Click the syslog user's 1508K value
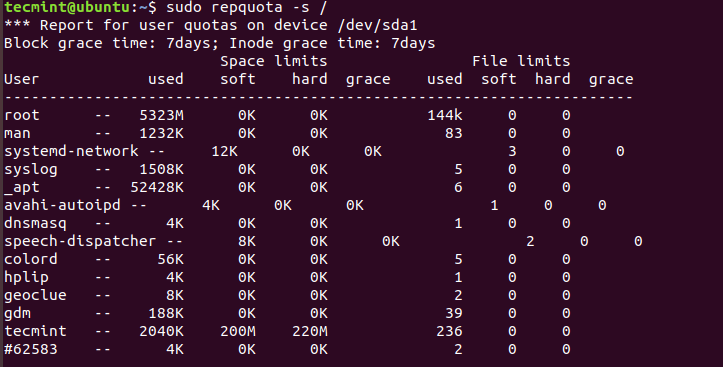 (x=161, y=169)
